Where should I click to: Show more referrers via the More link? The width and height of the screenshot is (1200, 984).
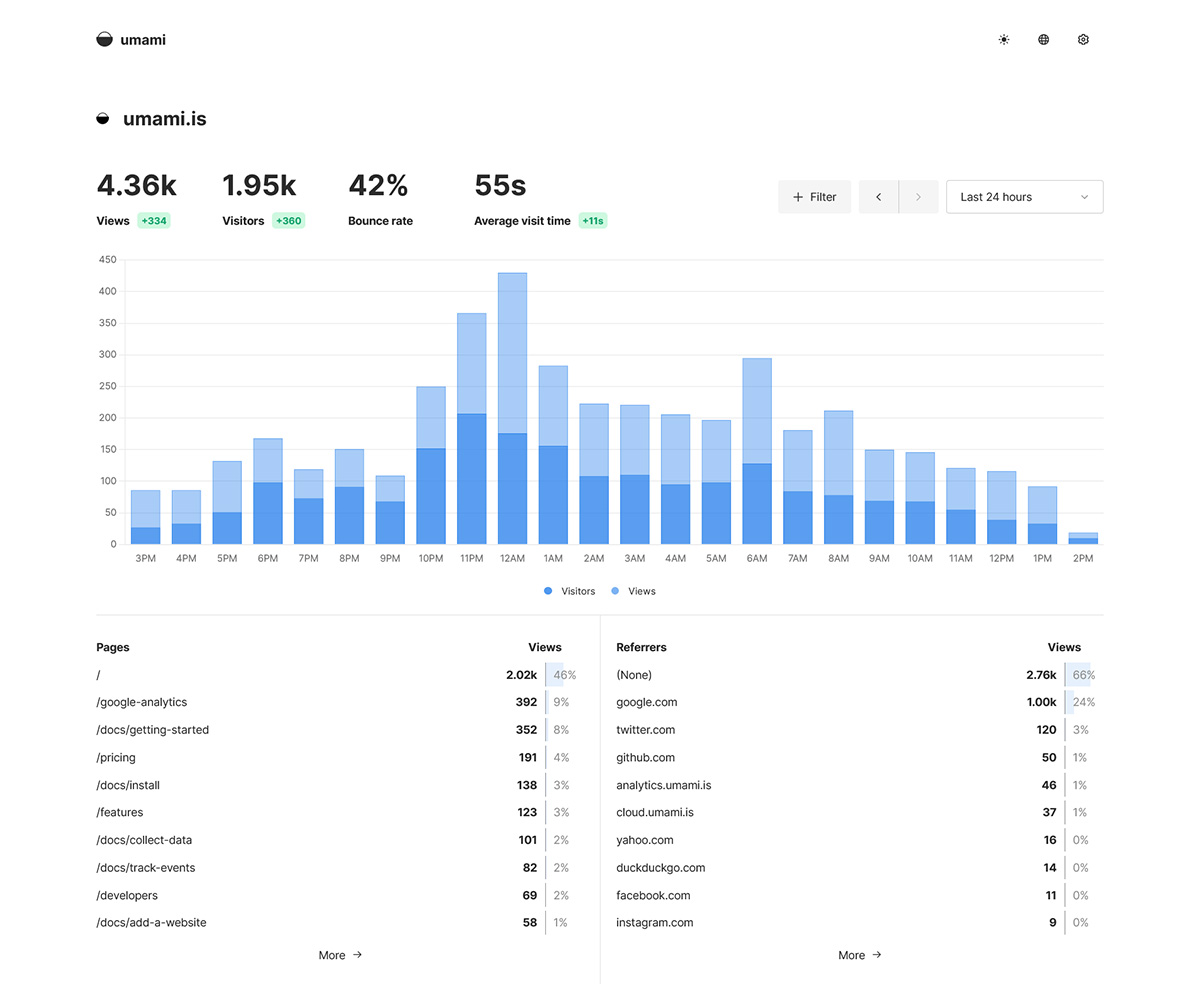coord(858,955)
